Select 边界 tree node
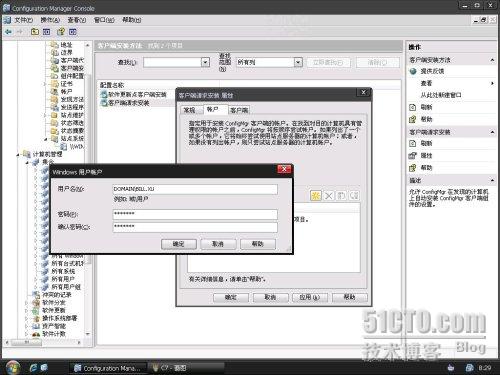This screenshot has width=500, height=375. point(66,52)
